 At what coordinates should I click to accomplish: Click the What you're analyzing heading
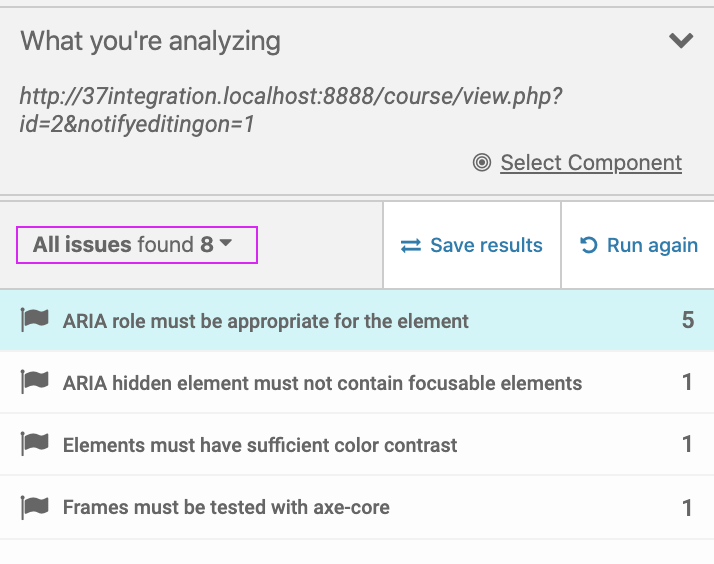point(150,41)
